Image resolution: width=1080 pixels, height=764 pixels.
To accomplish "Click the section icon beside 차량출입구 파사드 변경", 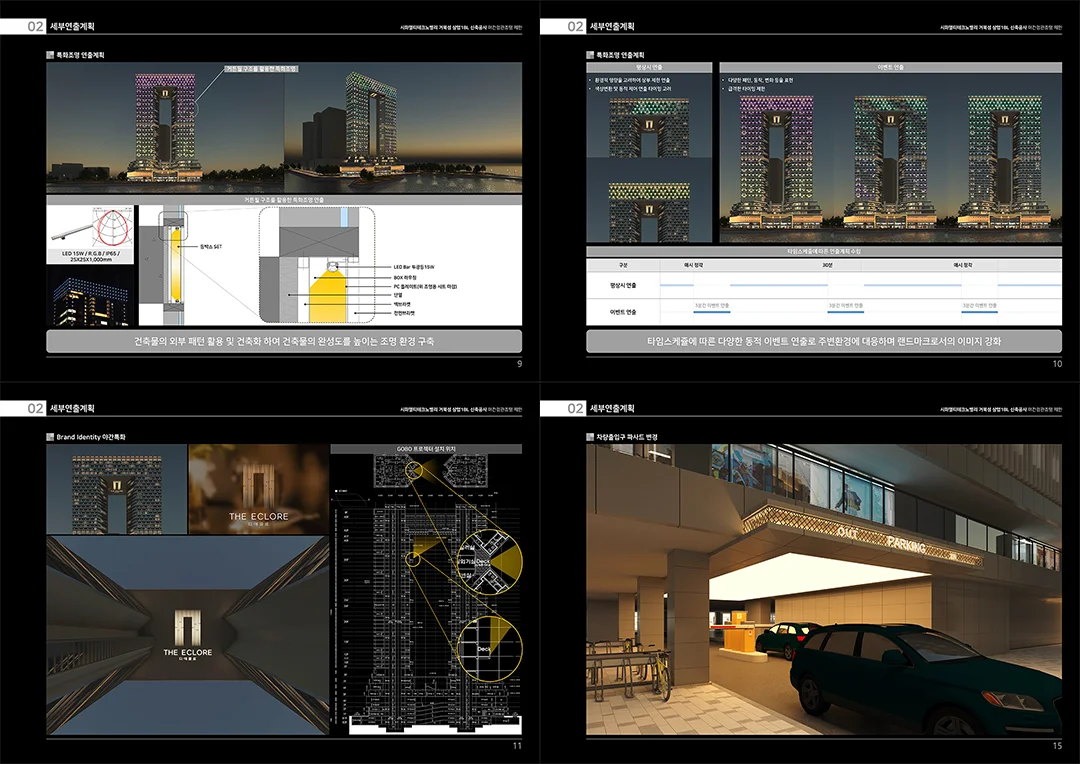I will pyautogui.click(x=591, y=437).
